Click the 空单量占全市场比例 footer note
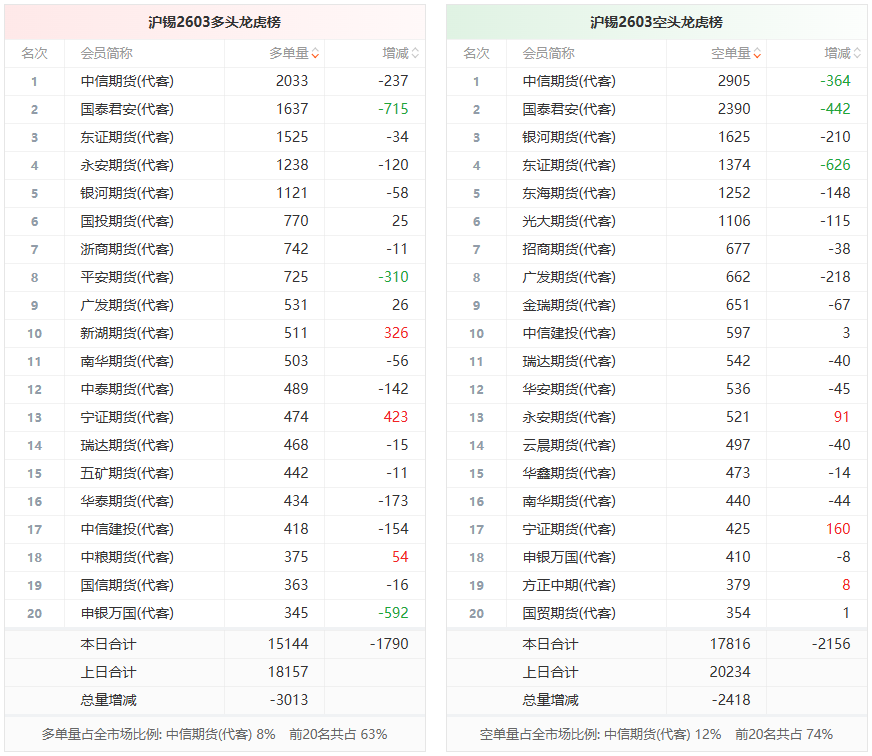Screen dimensions: 872x756 pyautogui.click(x=657, y=735)
